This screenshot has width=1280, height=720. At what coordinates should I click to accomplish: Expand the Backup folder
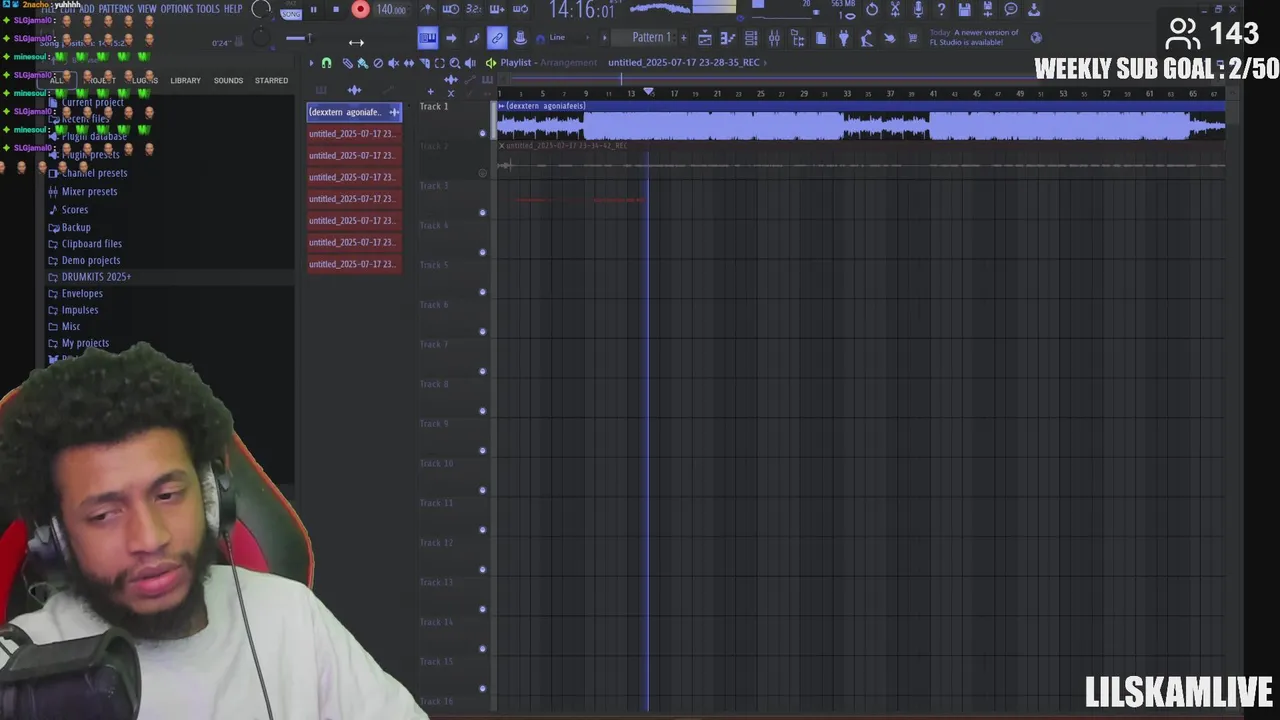click(x=76, y=227)
